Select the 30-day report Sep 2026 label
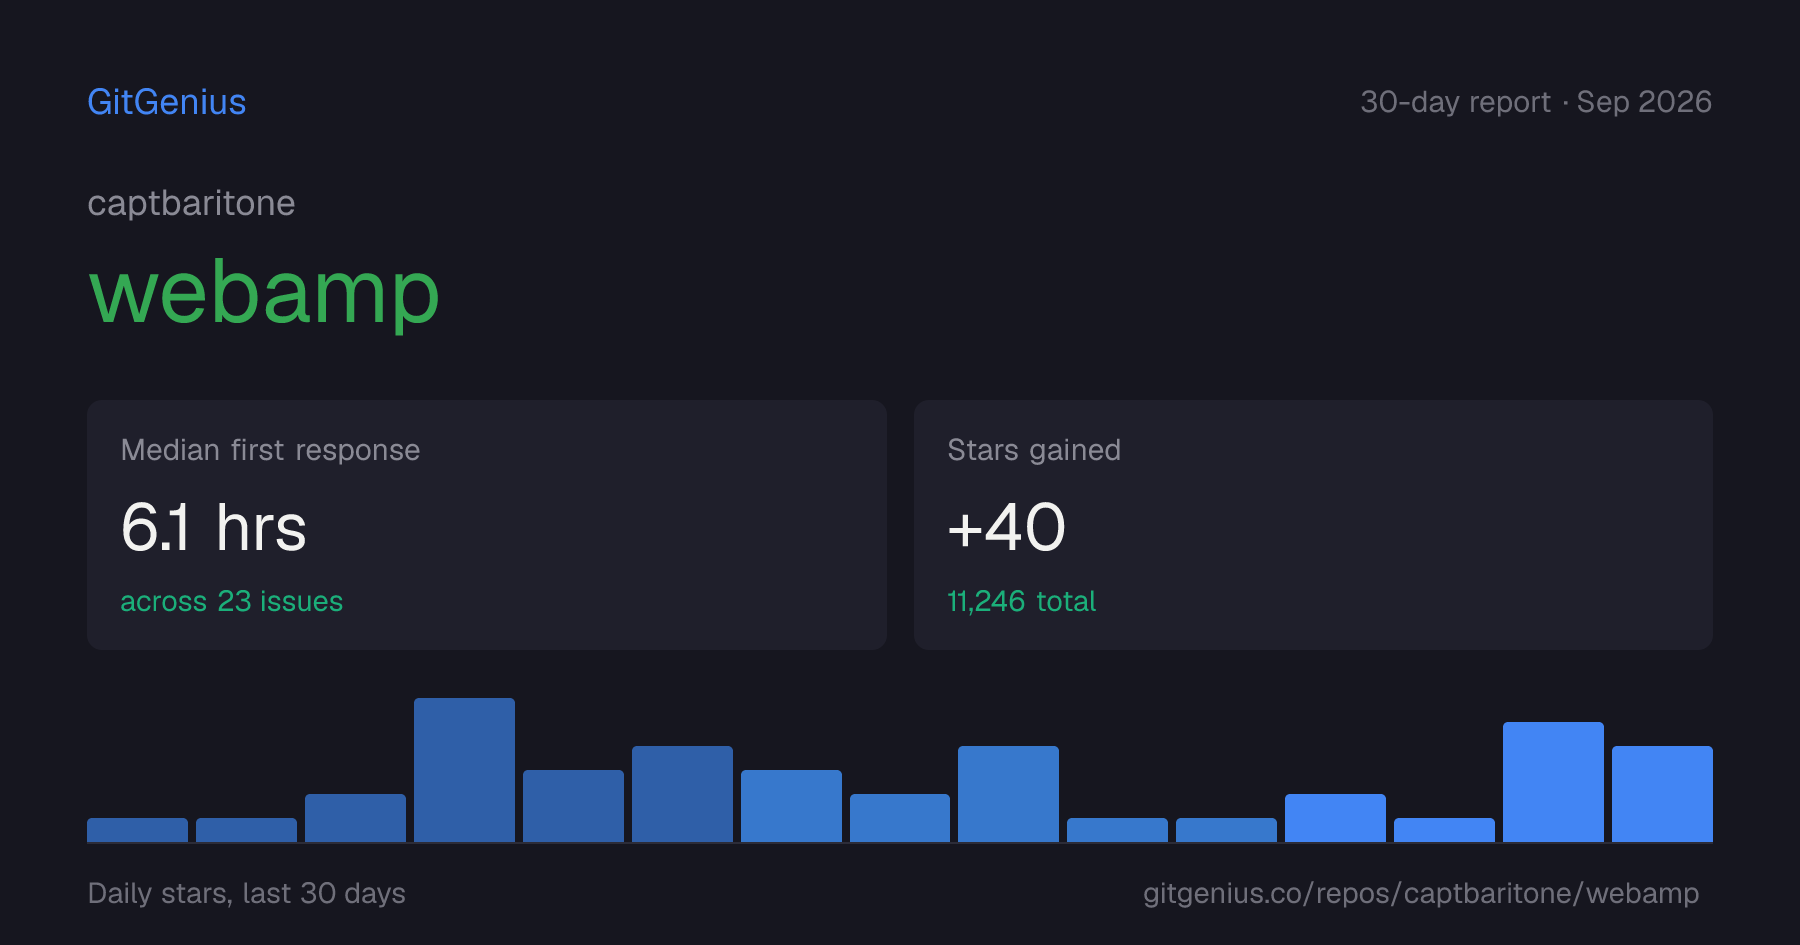1800x945 pixels. click(1536, 102)
